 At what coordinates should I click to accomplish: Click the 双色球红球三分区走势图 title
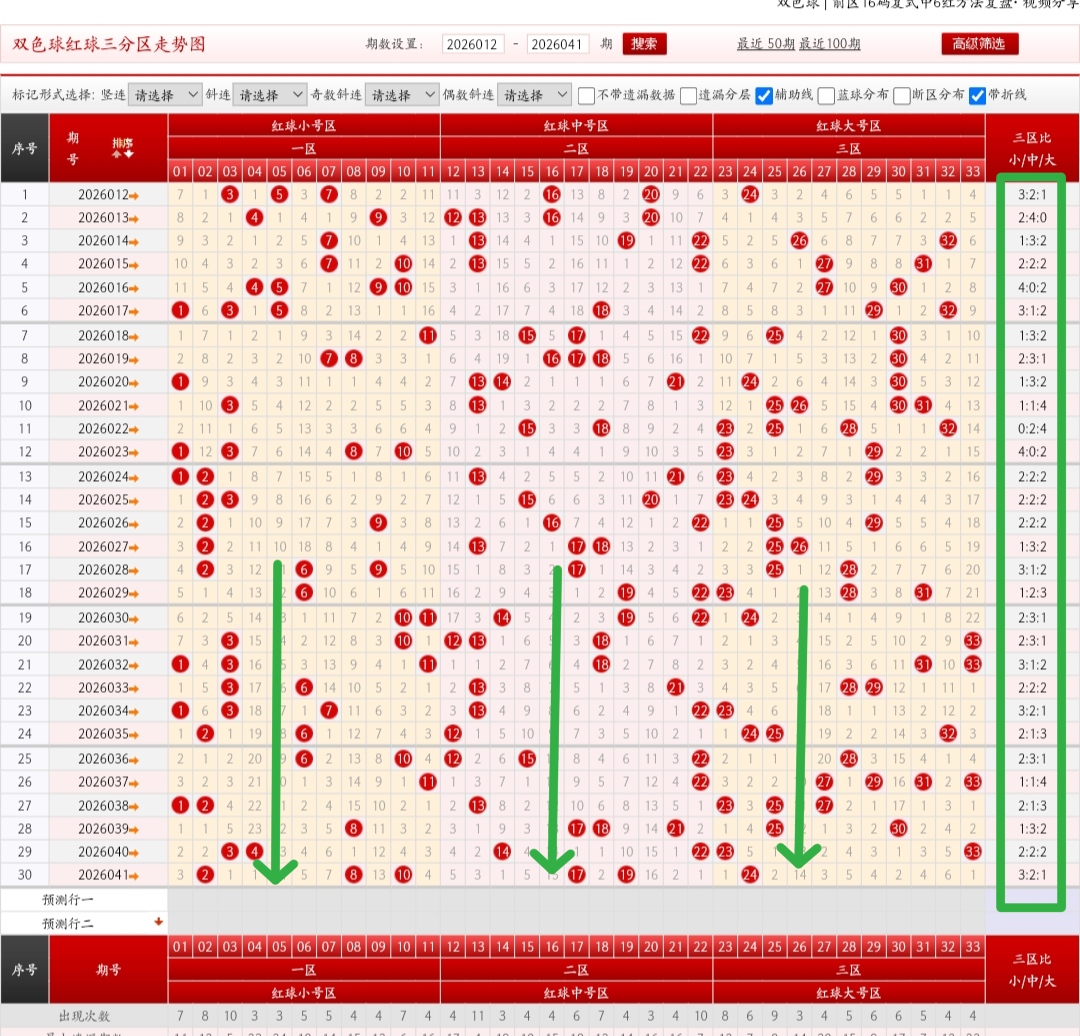109,44
